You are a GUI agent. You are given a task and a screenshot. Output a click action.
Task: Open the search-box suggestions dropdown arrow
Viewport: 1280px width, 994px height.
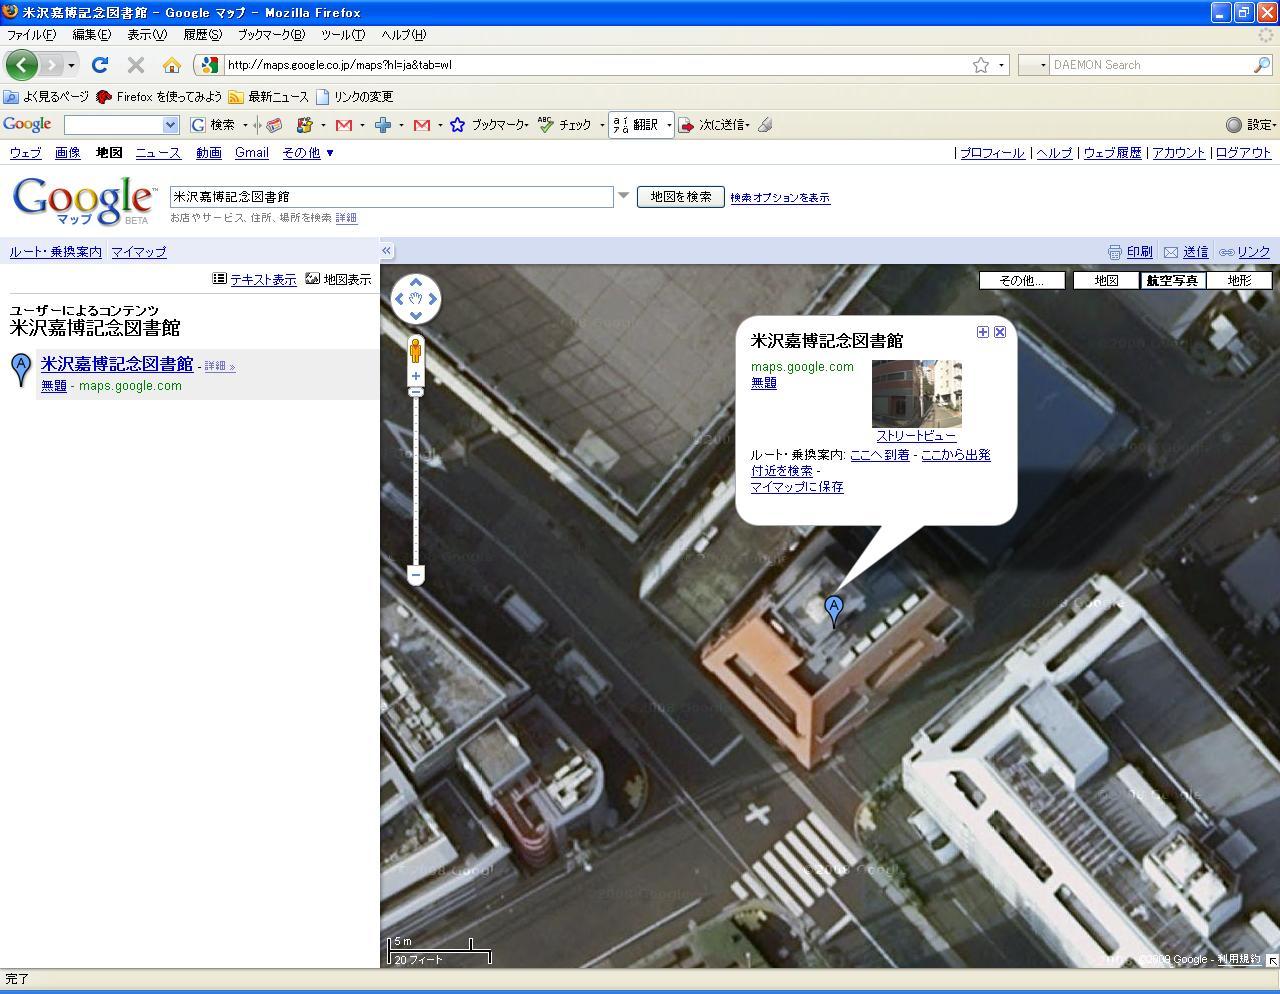[623, 195]
